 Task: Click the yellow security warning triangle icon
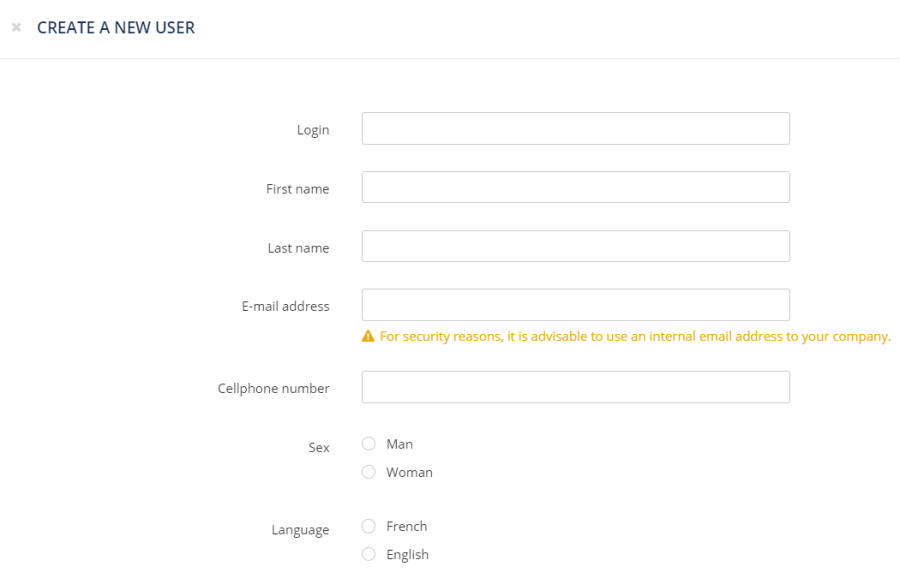click(x=368, y=337)
